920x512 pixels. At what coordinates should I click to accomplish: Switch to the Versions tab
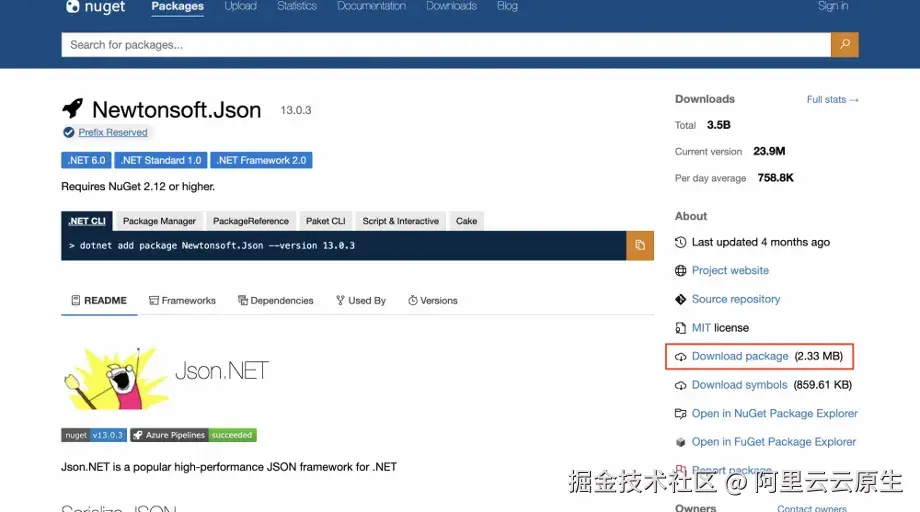click(433, 301)
